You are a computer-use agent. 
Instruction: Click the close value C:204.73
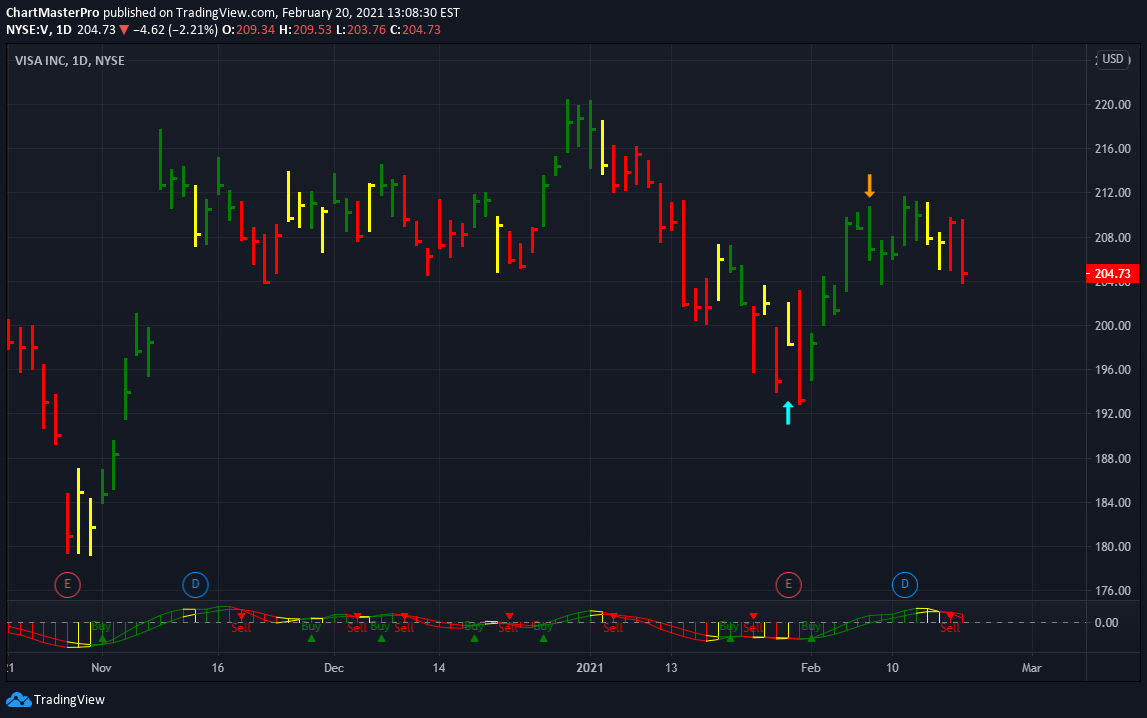click(x=415, y=30)
